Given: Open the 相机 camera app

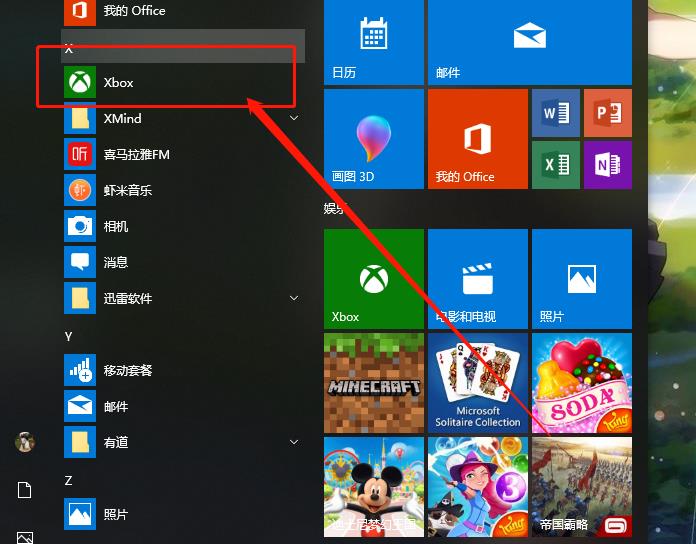Looking at the screenshot, I should (116, 226).
